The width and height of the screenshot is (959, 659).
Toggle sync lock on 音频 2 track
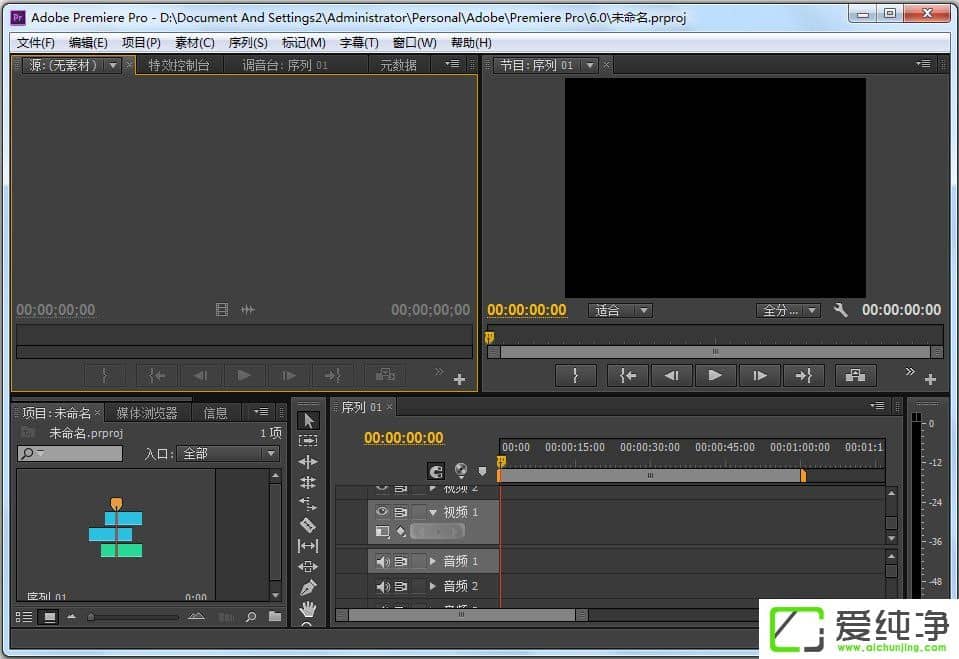pos(401,586)
